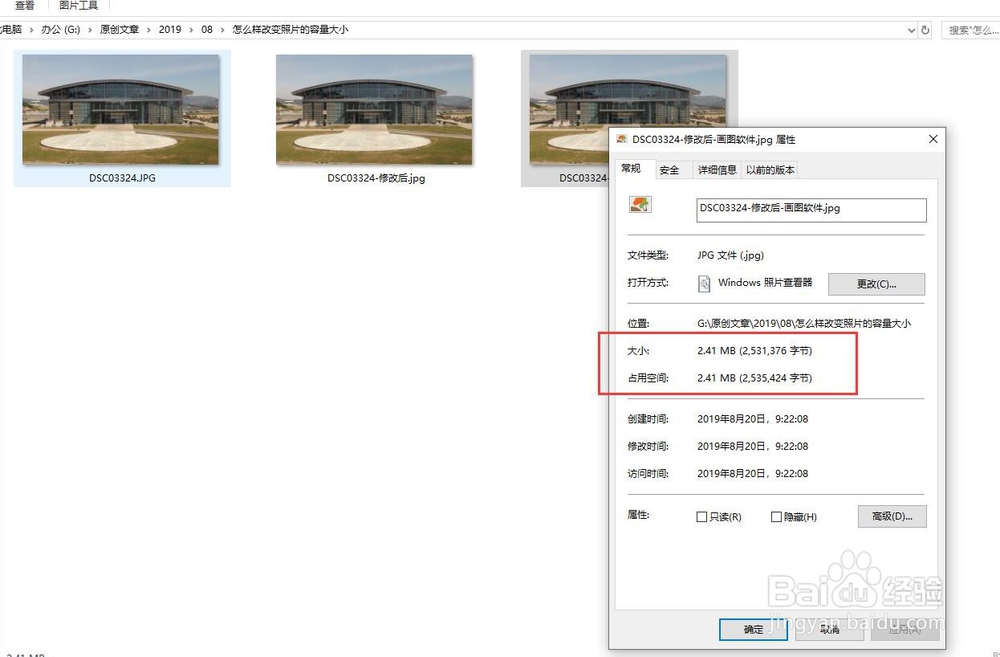Switch to the 安全 tab

[670, 170]
